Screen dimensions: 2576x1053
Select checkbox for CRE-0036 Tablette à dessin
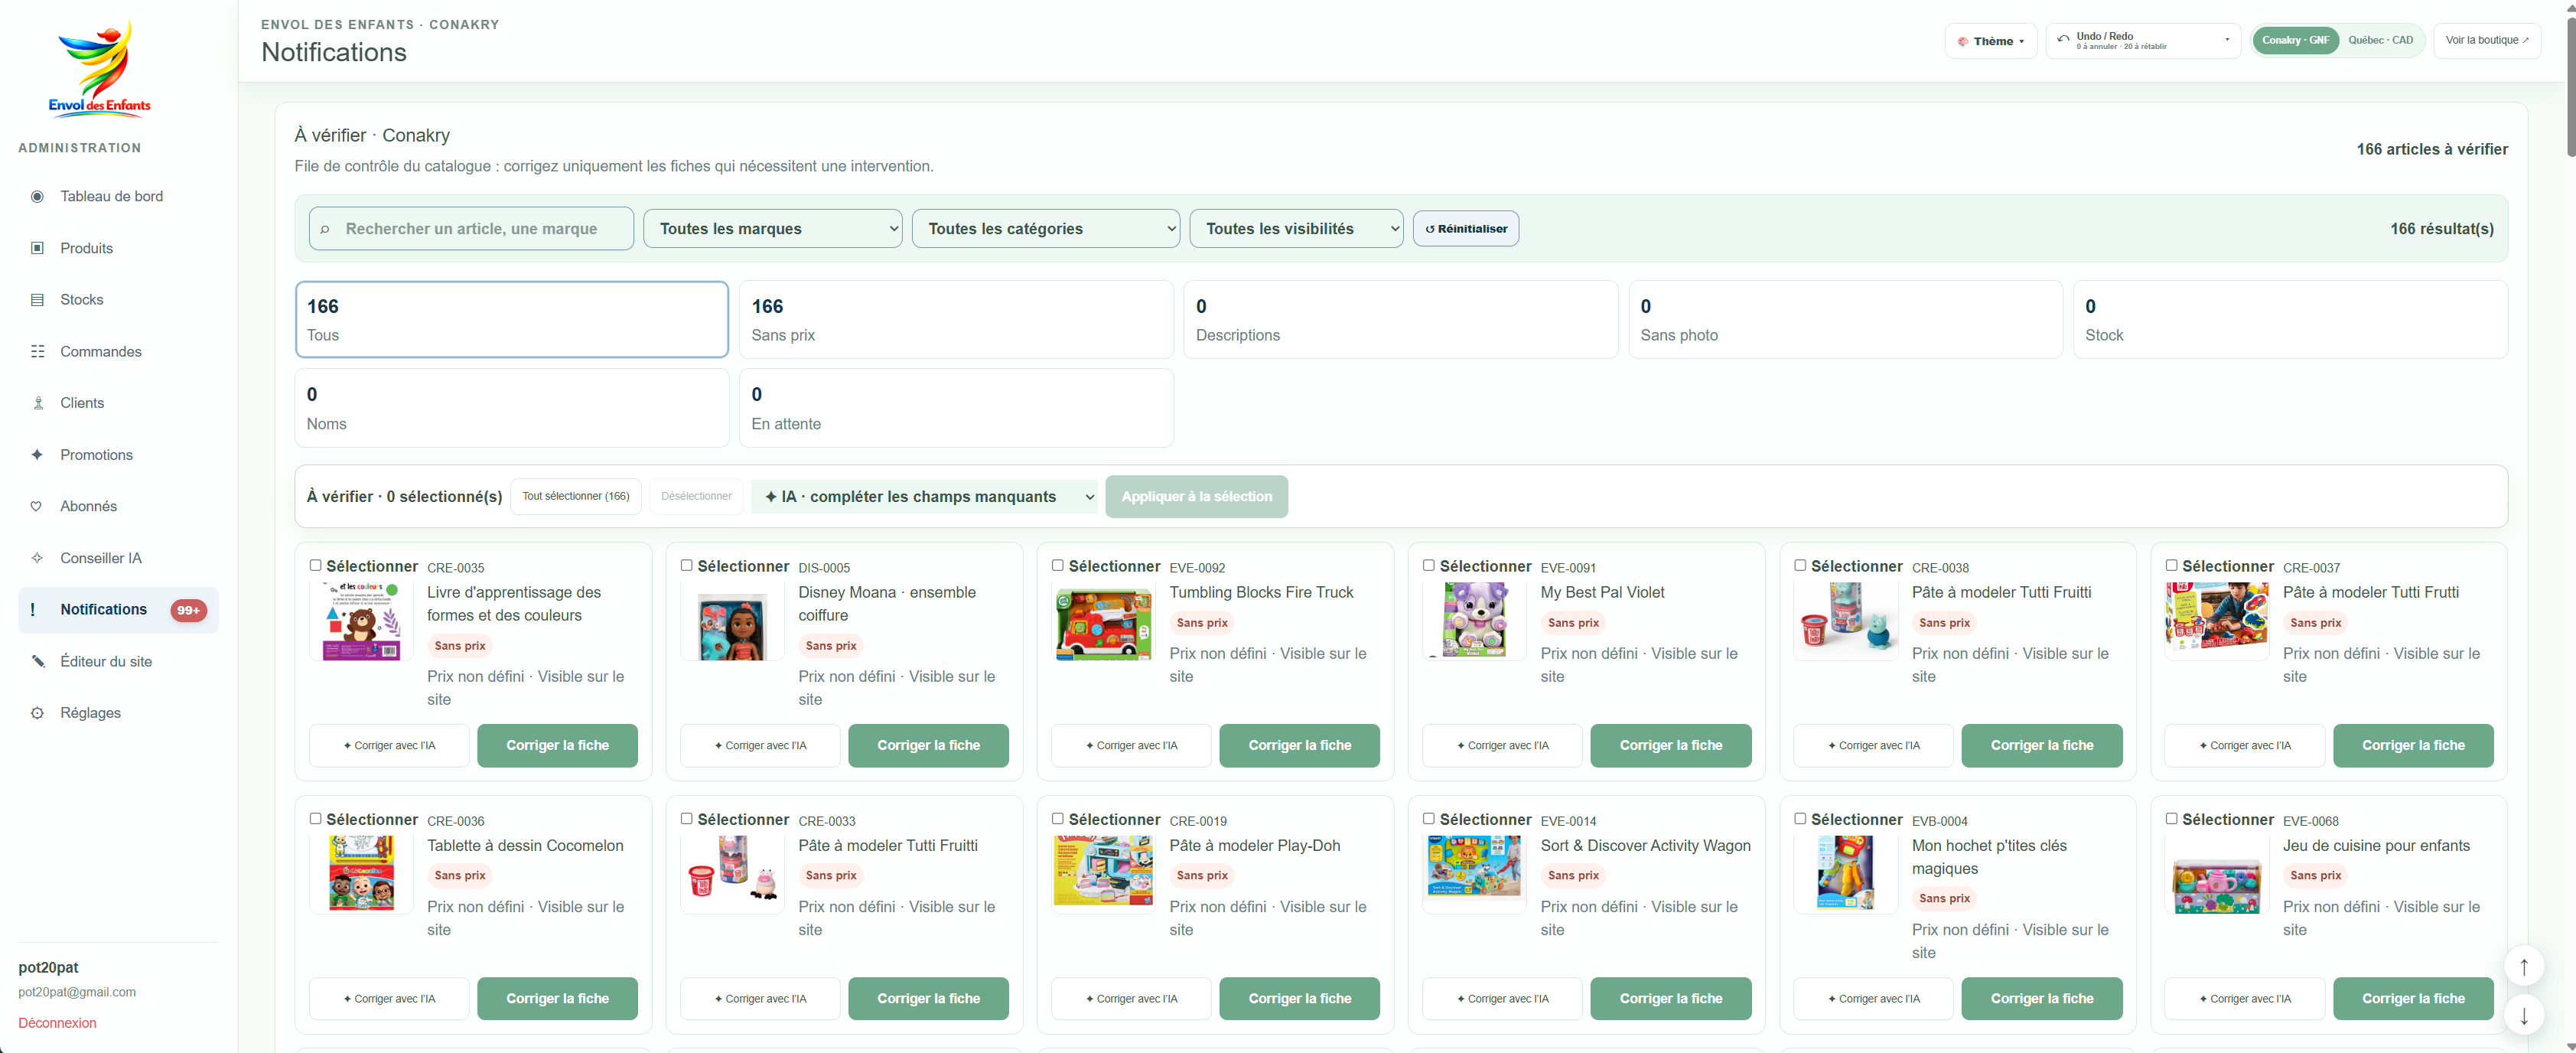(316, 818)
